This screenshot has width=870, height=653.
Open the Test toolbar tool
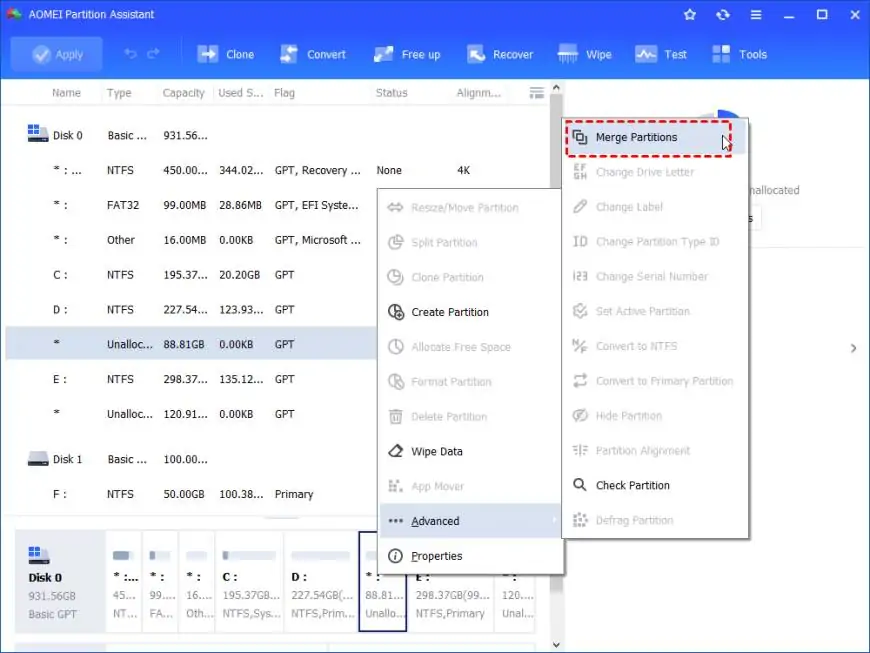(661, 54)
